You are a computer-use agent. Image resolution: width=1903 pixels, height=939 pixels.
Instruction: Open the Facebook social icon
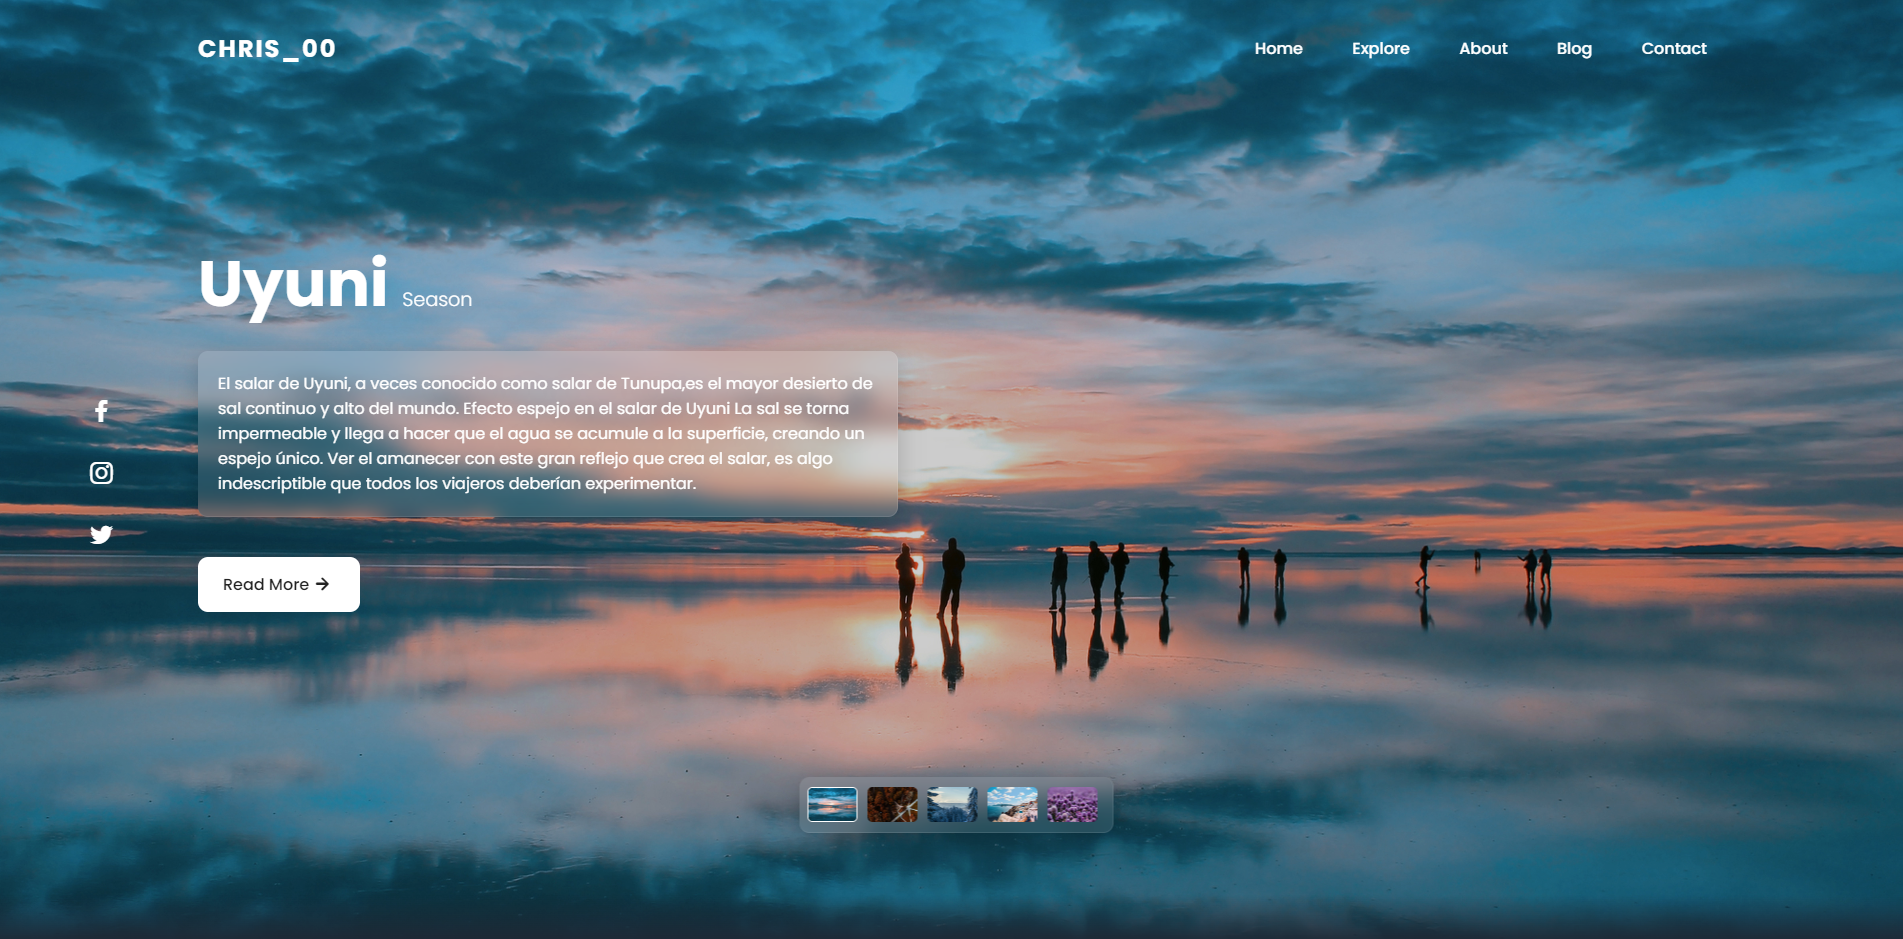tap(101, 411)
